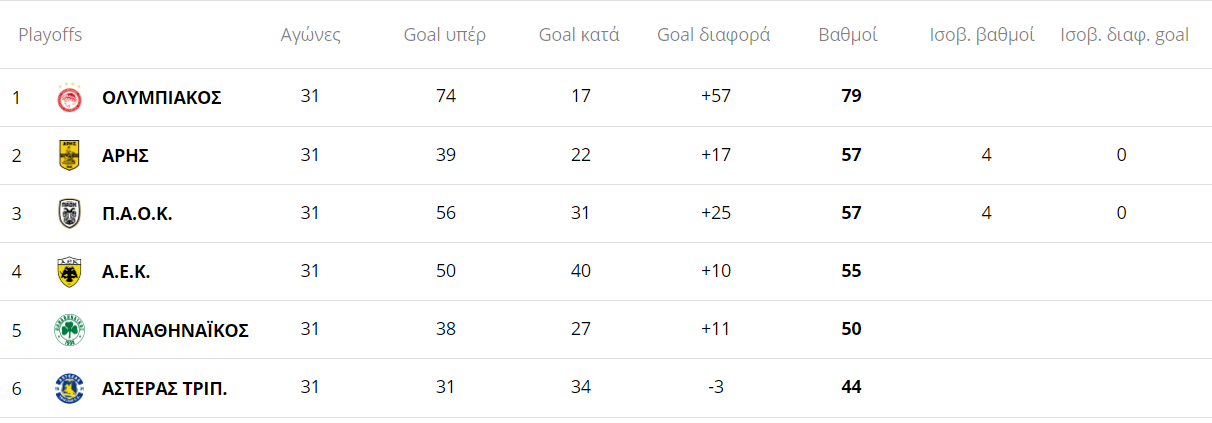Click the Asteras Tripolis blue crest
1212x423 pixels.
(x=69, y=387)
